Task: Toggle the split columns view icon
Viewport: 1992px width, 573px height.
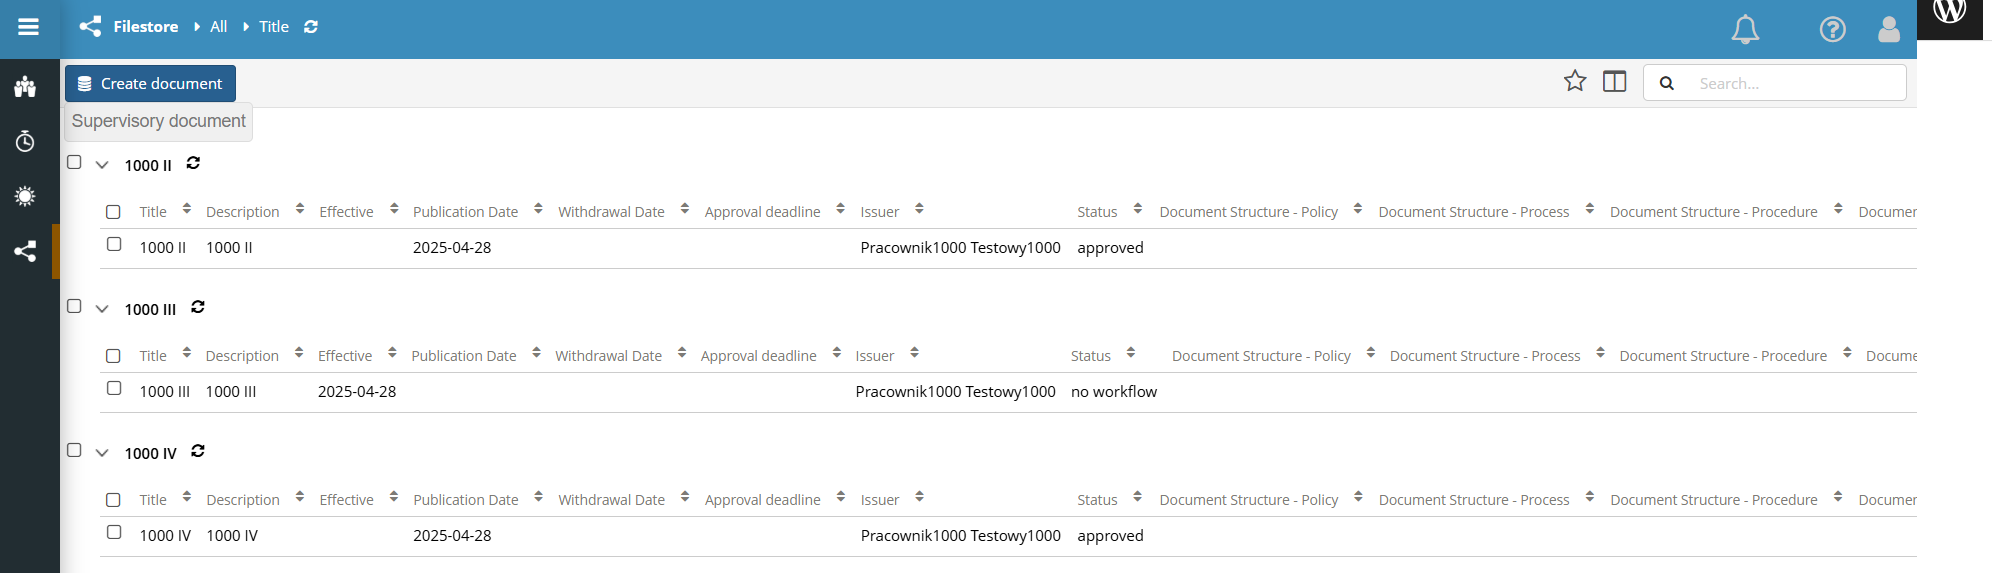Action: (x=1614, y=81)
